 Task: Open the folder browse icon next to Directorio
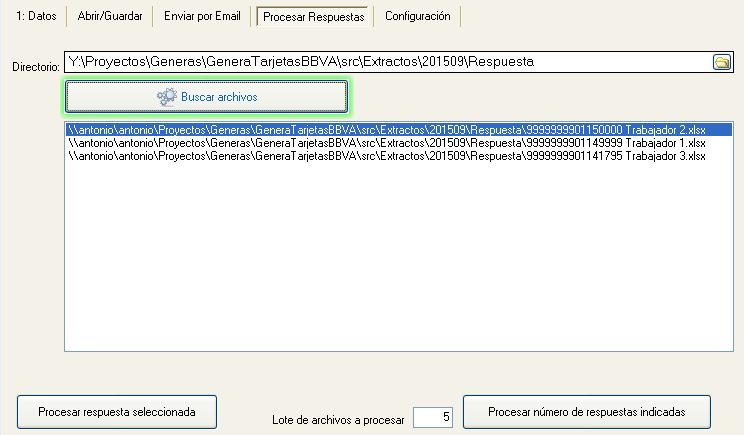coord(722,62)
